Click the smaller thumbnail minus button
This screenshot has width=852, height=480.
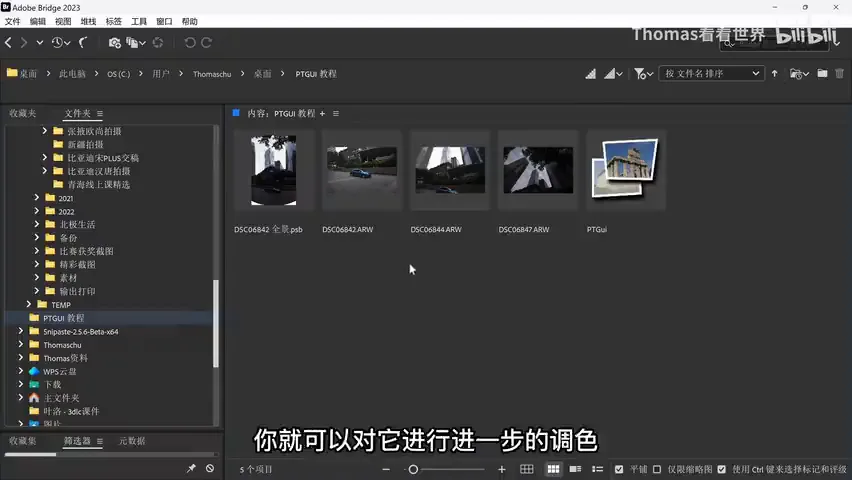[x=386, y=469]
